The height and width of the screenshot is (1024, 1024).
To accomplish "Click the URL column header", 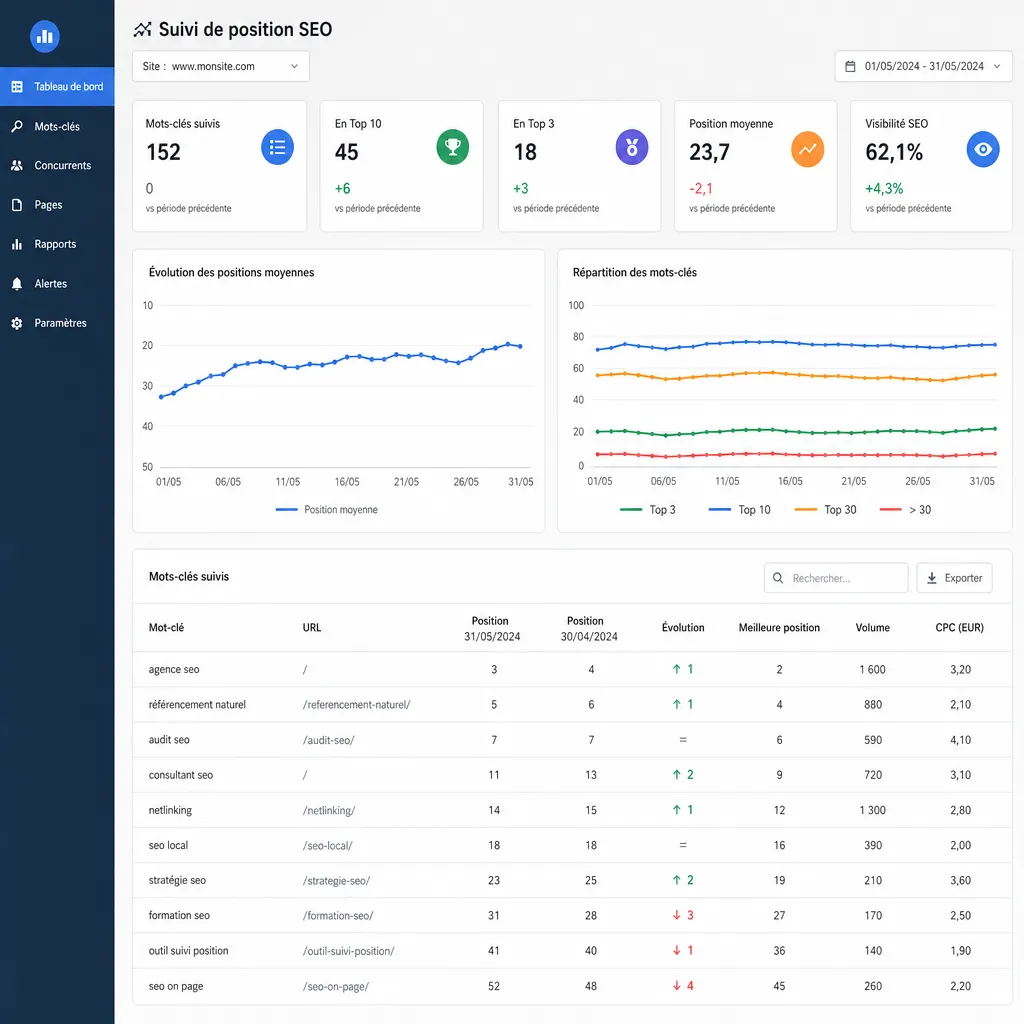I will point(312,628).
